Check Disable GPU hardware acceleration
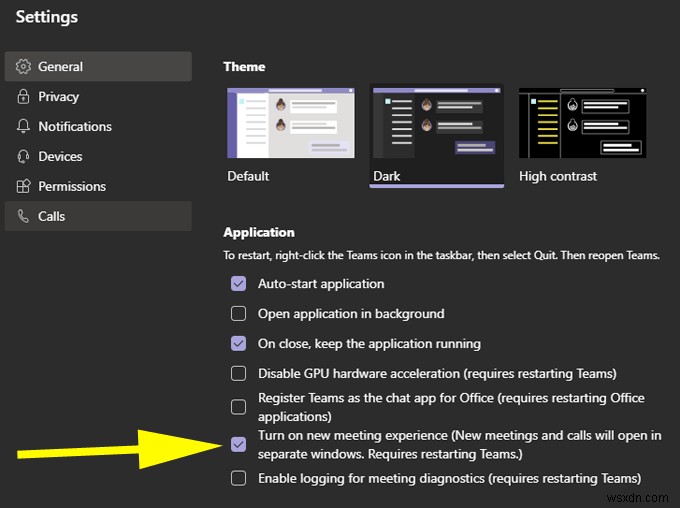This screenshot has width=680, height=508. pyautogui.click(x=239, y=374)
